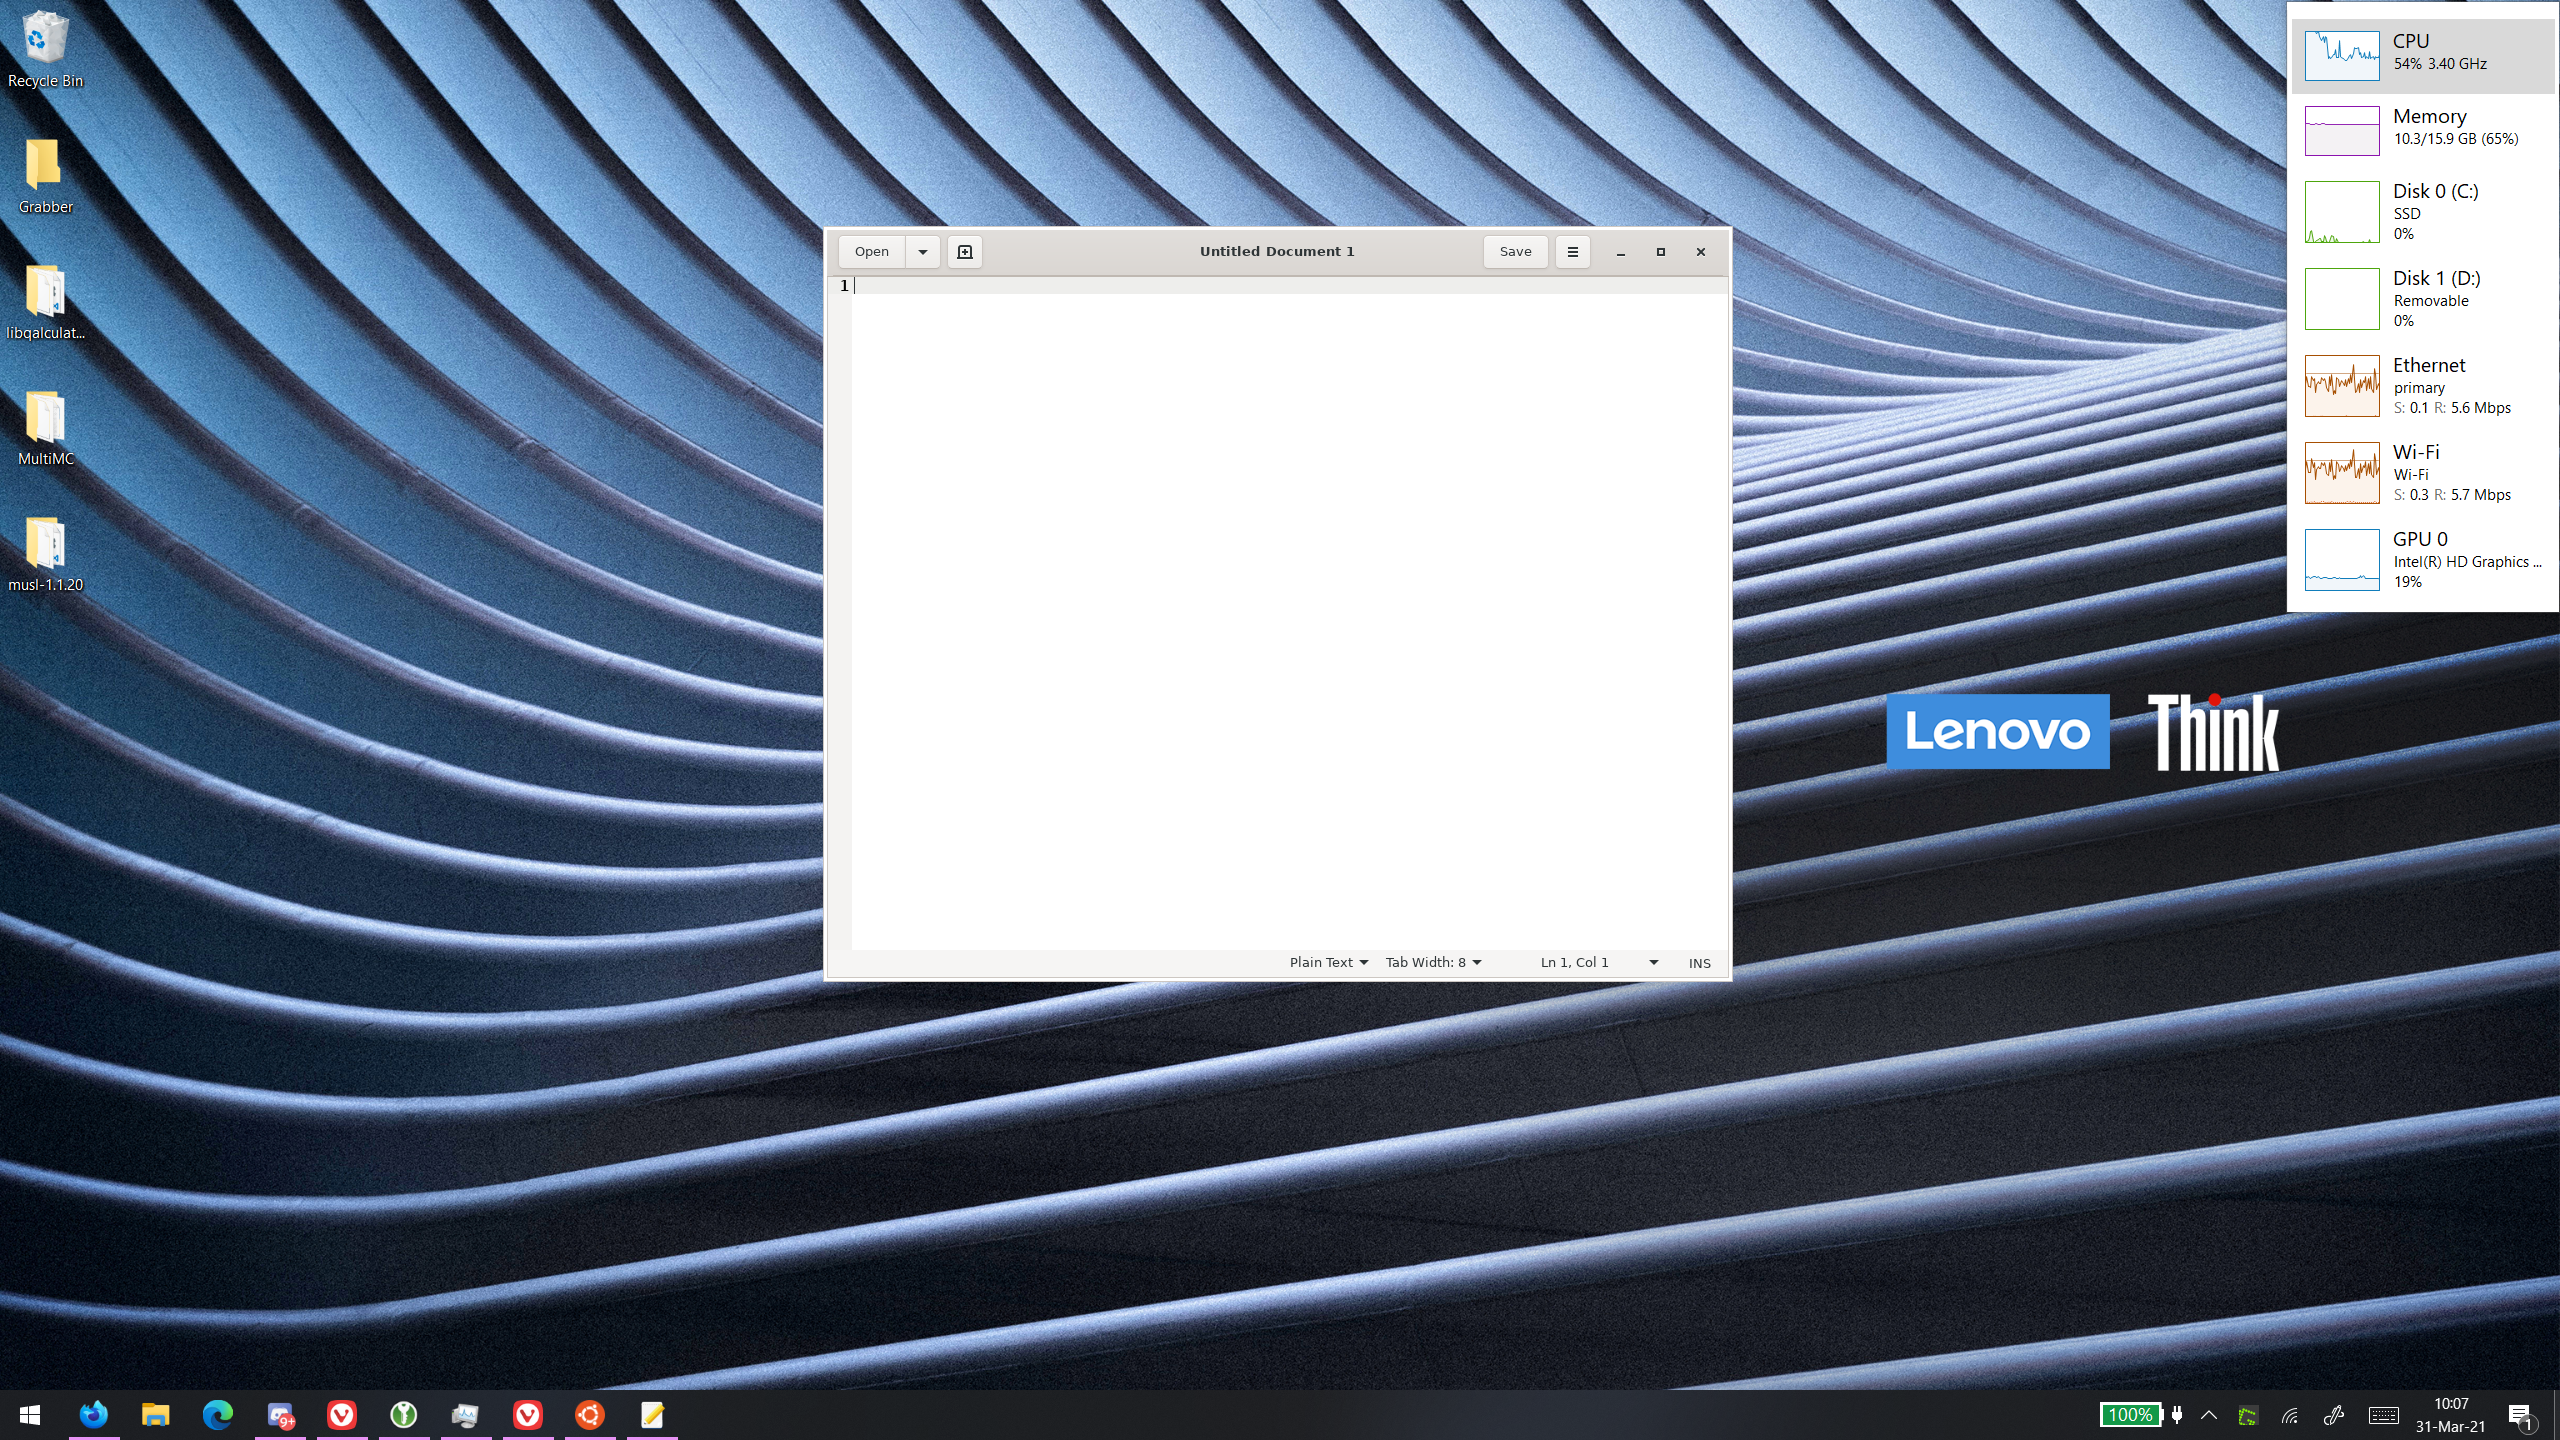Image resolution: width=2560 pixels, height=1440 pixels.
Task: Select Disk 1 (D:) Removable in the panel
Action: point(2422,298)
